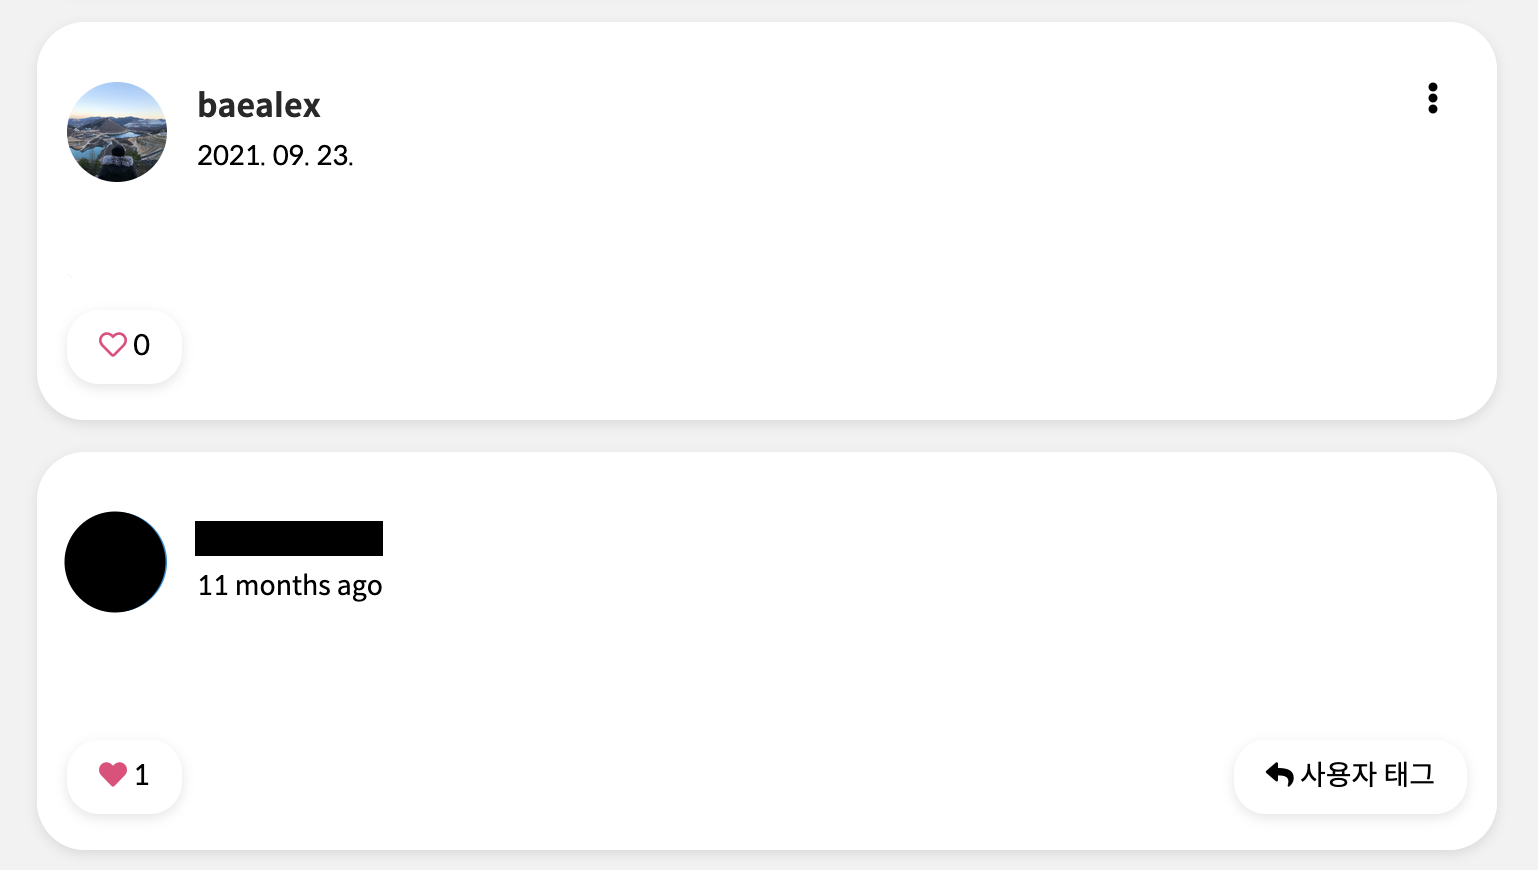Viewport: 1538px width, 870px height.
Task: Click the like count showing 0
Action: 142,345
